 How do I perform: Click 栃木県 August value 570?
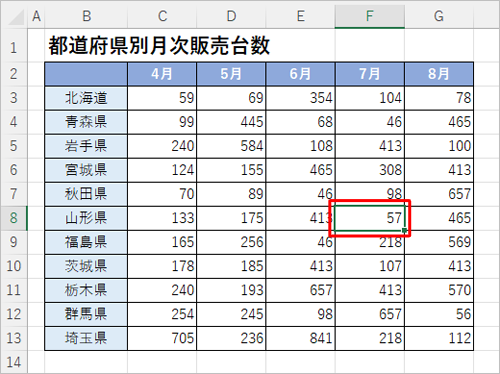point(439,290)
